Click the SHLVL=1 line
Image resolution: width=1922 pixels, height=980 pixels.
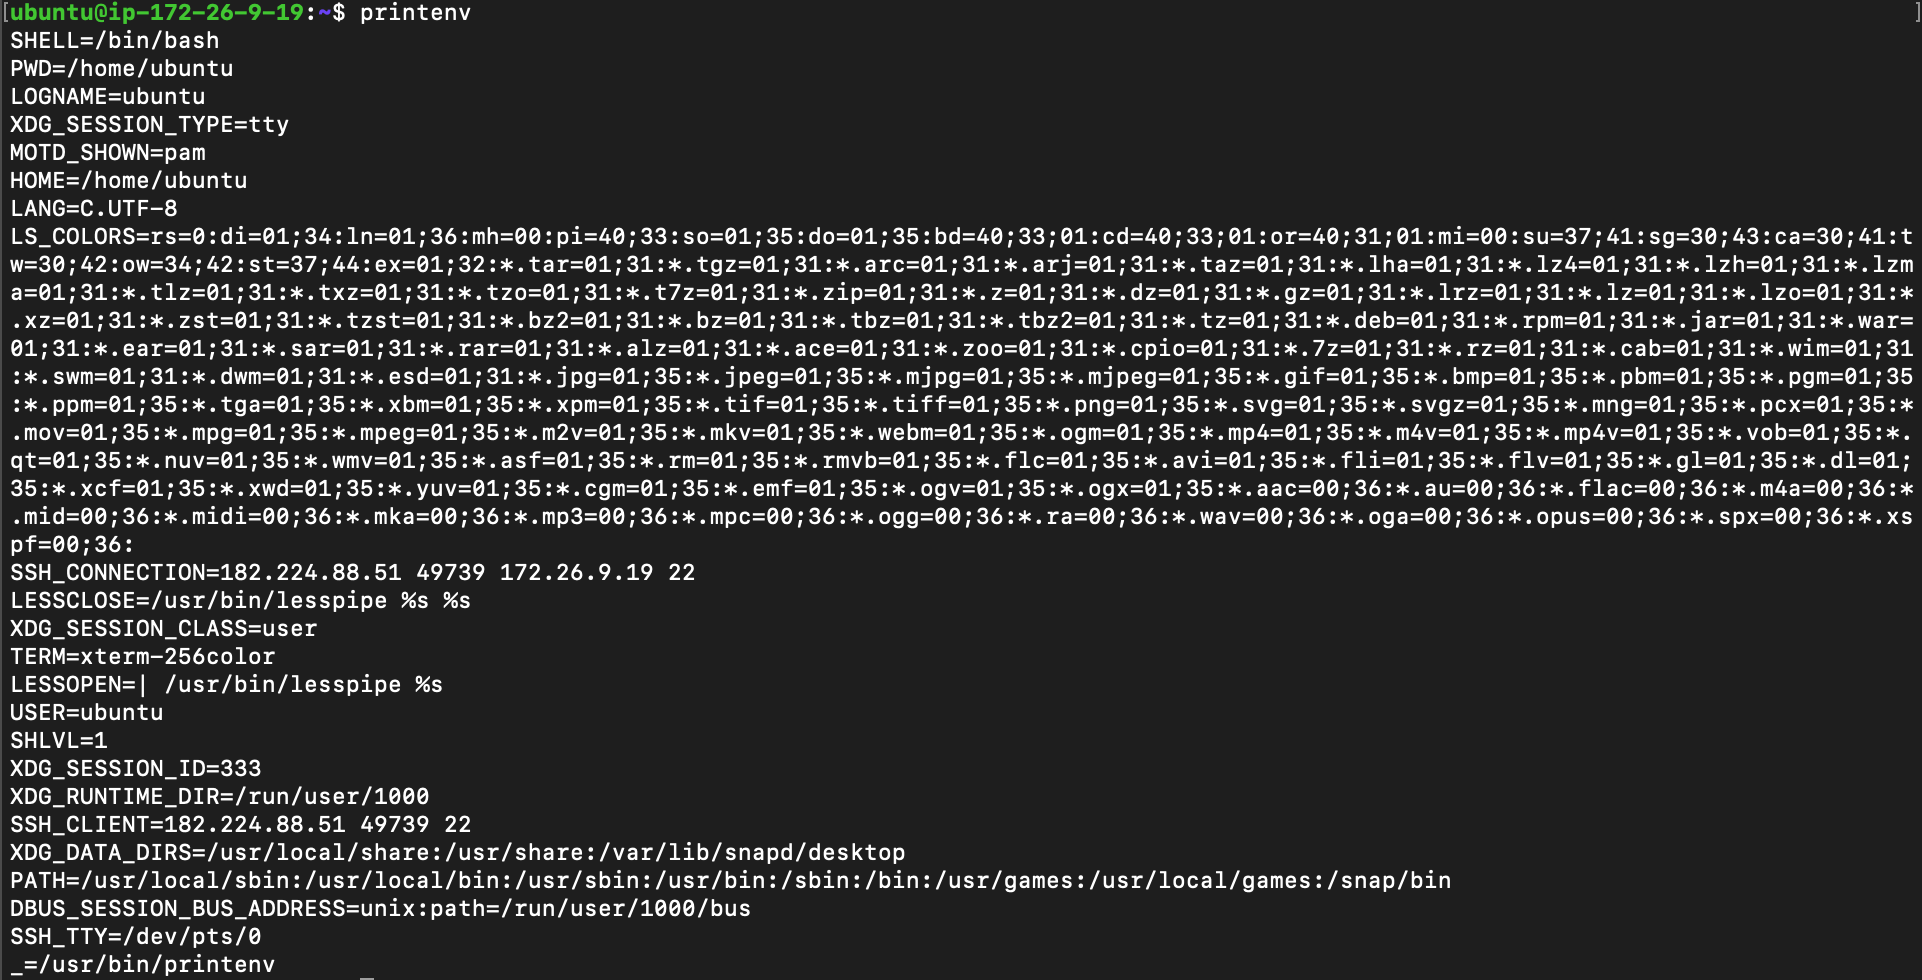59,741
